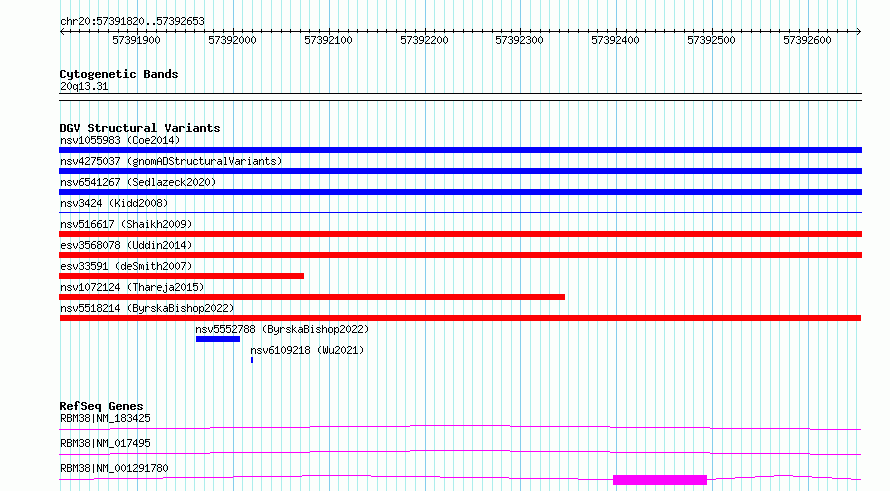Click the RBM38|NM_001291780 transcript label
Viewport: 890px width, 491px height.
[x=114, y=468]
